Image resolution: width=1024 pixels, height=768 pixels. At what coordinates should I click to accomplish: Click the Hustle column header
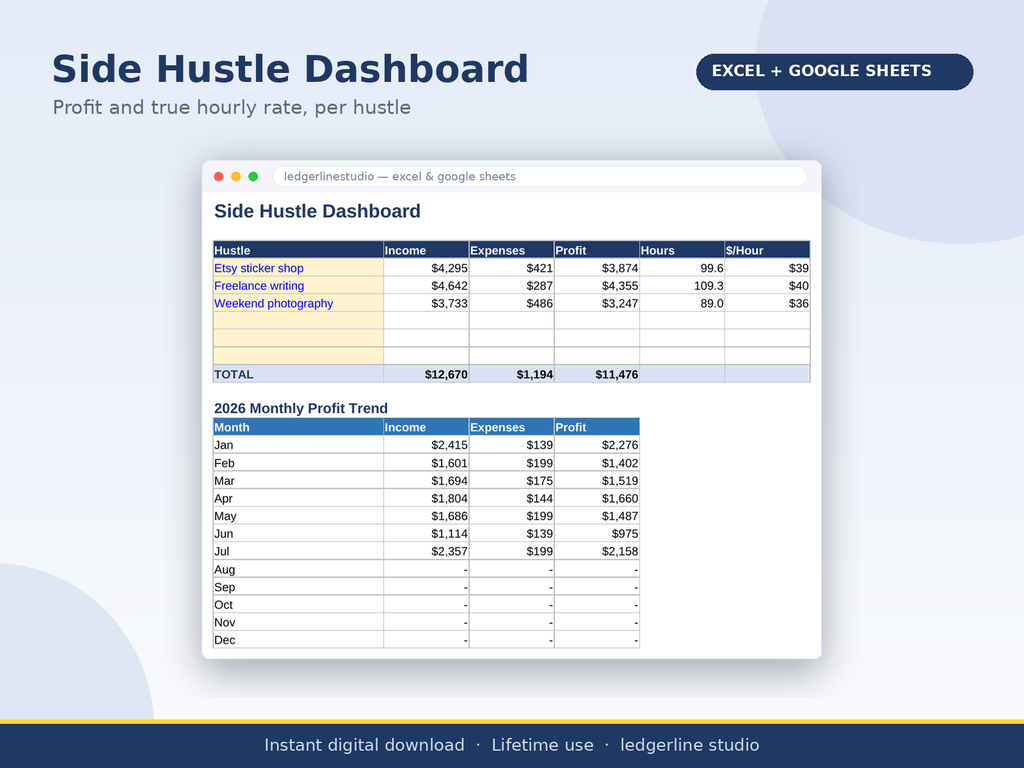(x=298, y=250)
